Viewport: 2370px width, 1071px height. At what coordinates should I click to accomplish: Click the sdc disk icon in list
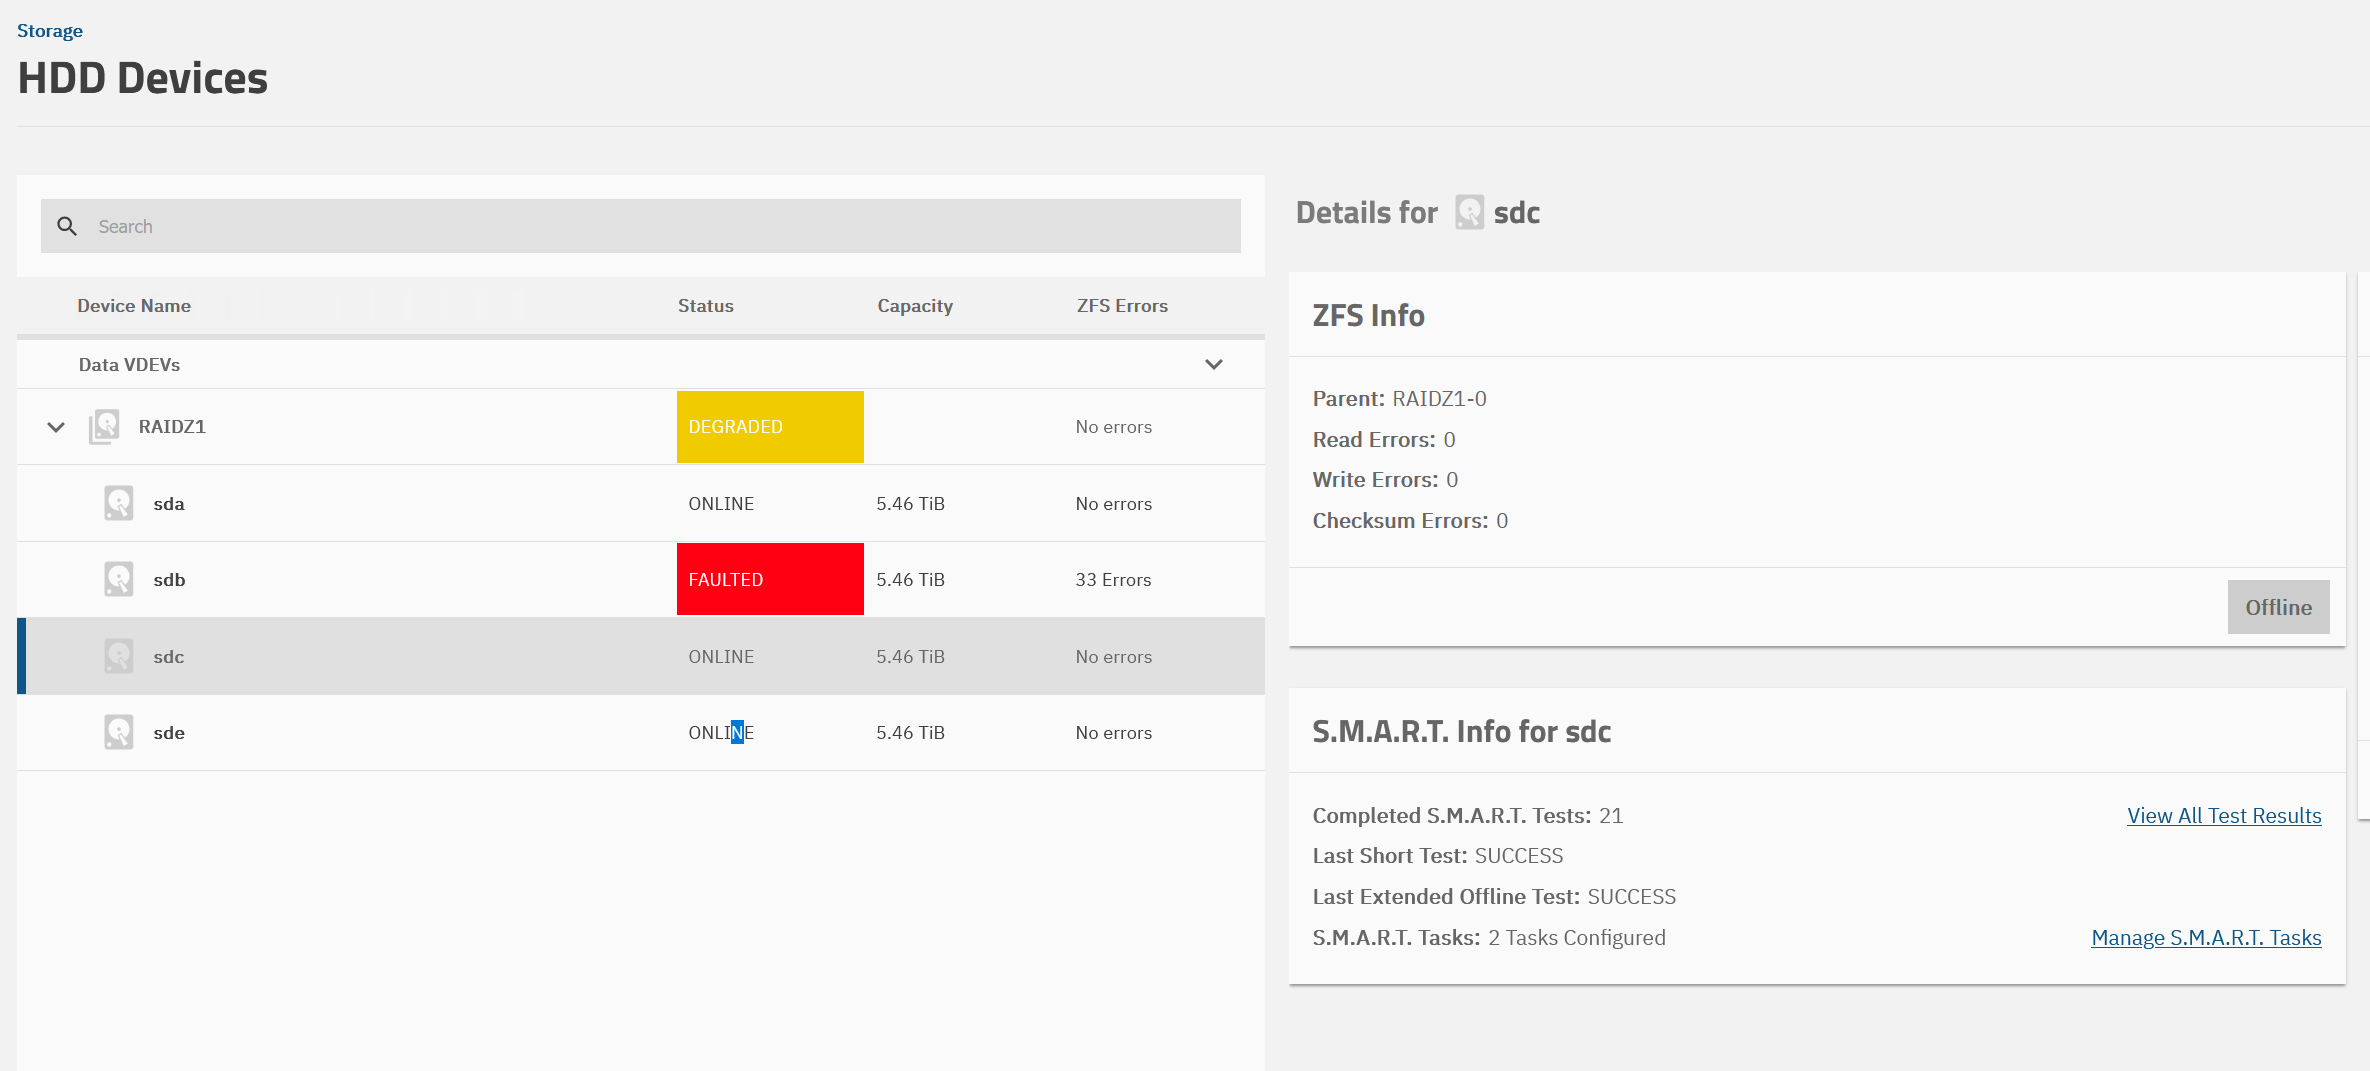[x=119, y=656]
